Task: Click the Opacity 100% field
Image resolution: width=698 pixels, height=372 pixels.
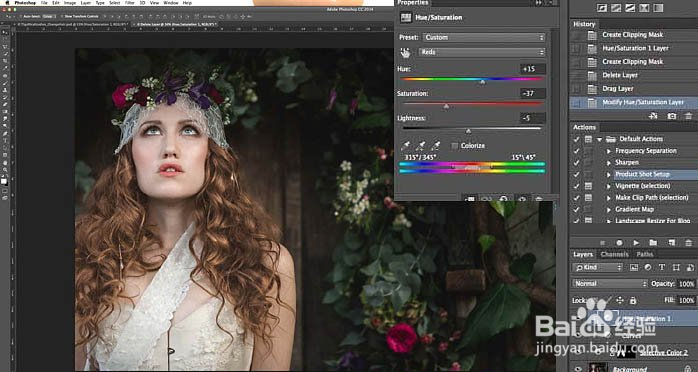Action: point(686,283)
